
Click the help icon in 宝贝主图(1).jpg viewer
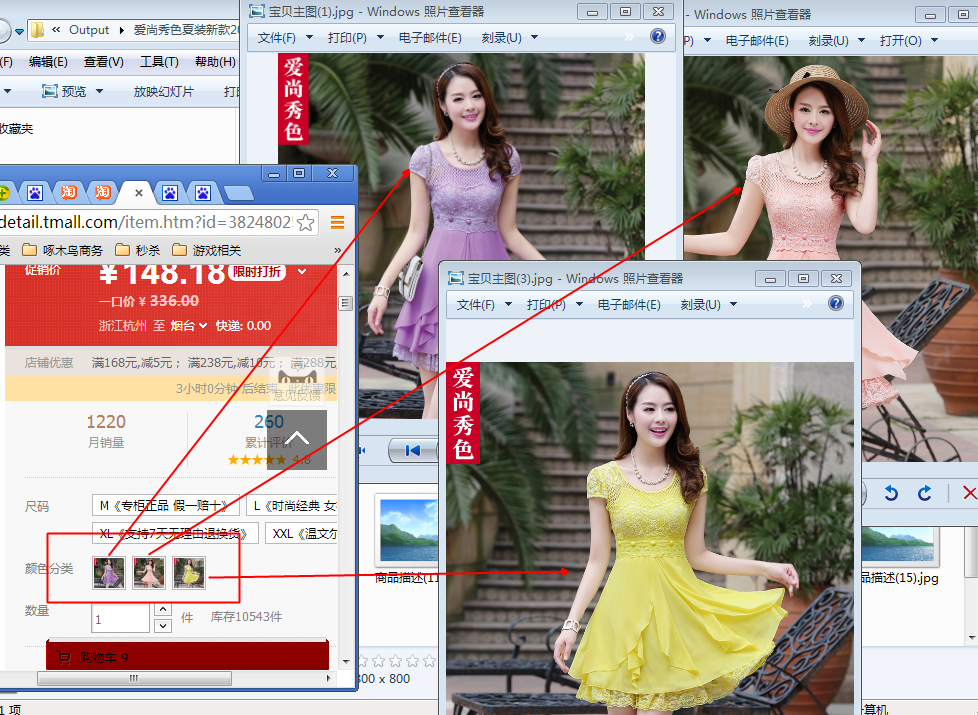tap(657, 36)
